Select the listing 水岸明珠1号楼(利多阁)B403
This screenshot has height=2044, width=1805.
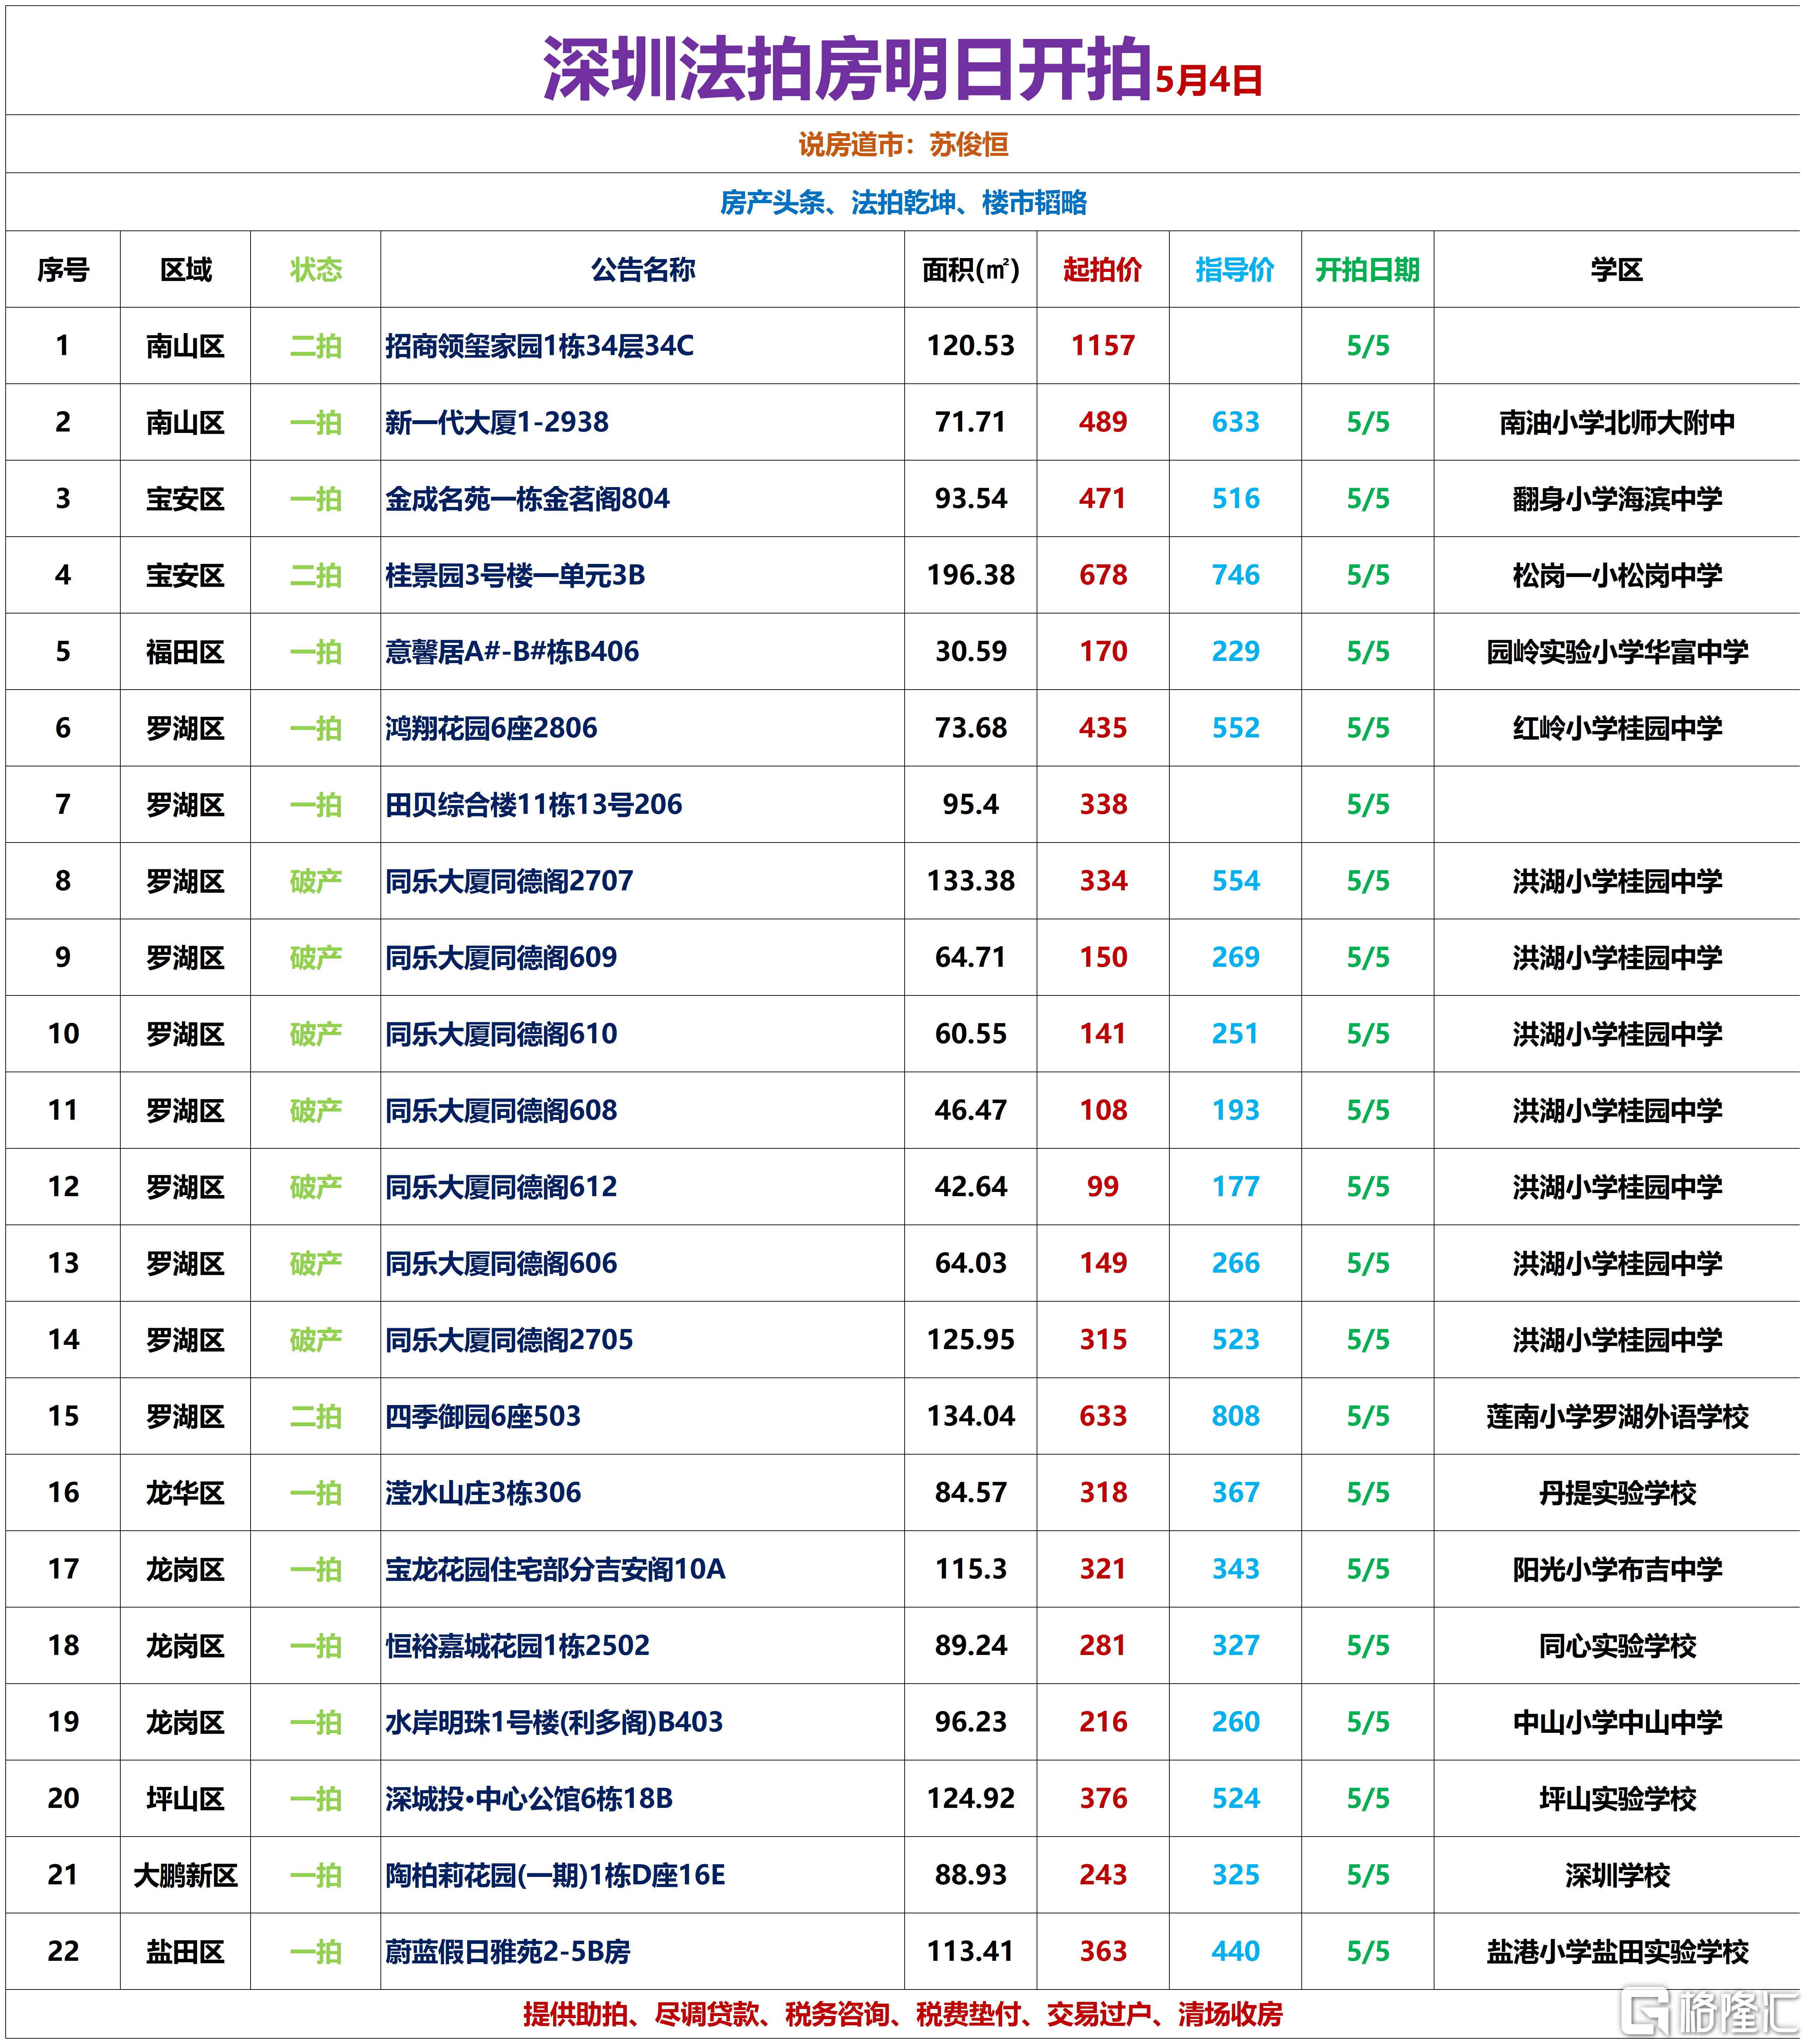[x=554, y=1723]
